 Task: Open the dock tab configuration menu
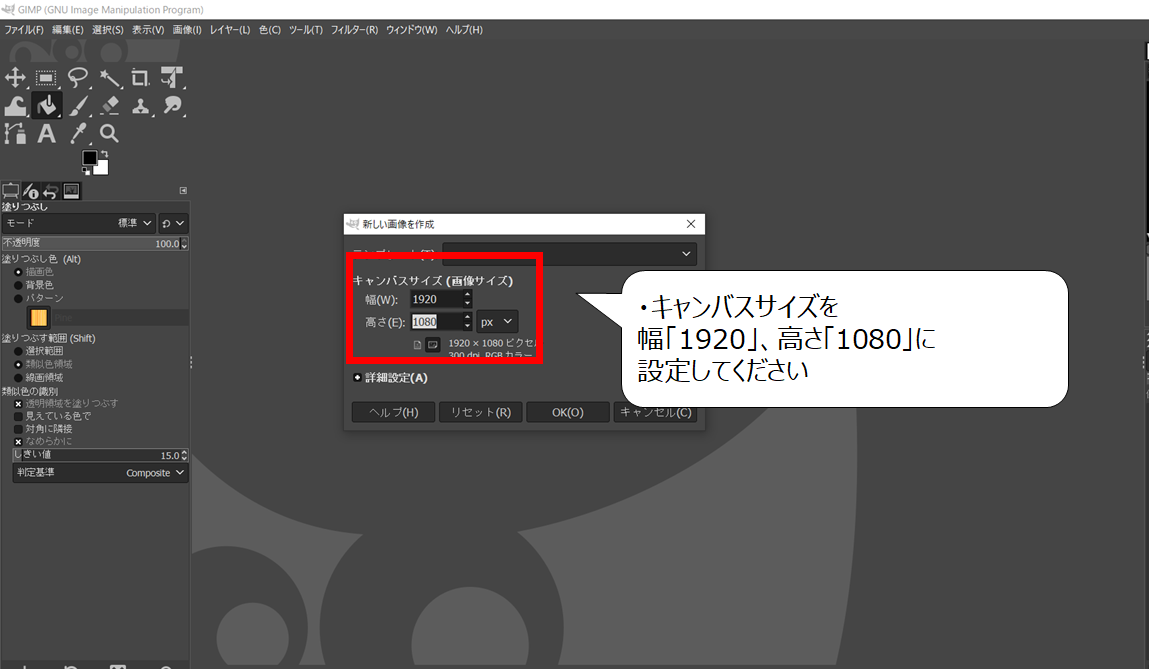(x=183, y=191)
